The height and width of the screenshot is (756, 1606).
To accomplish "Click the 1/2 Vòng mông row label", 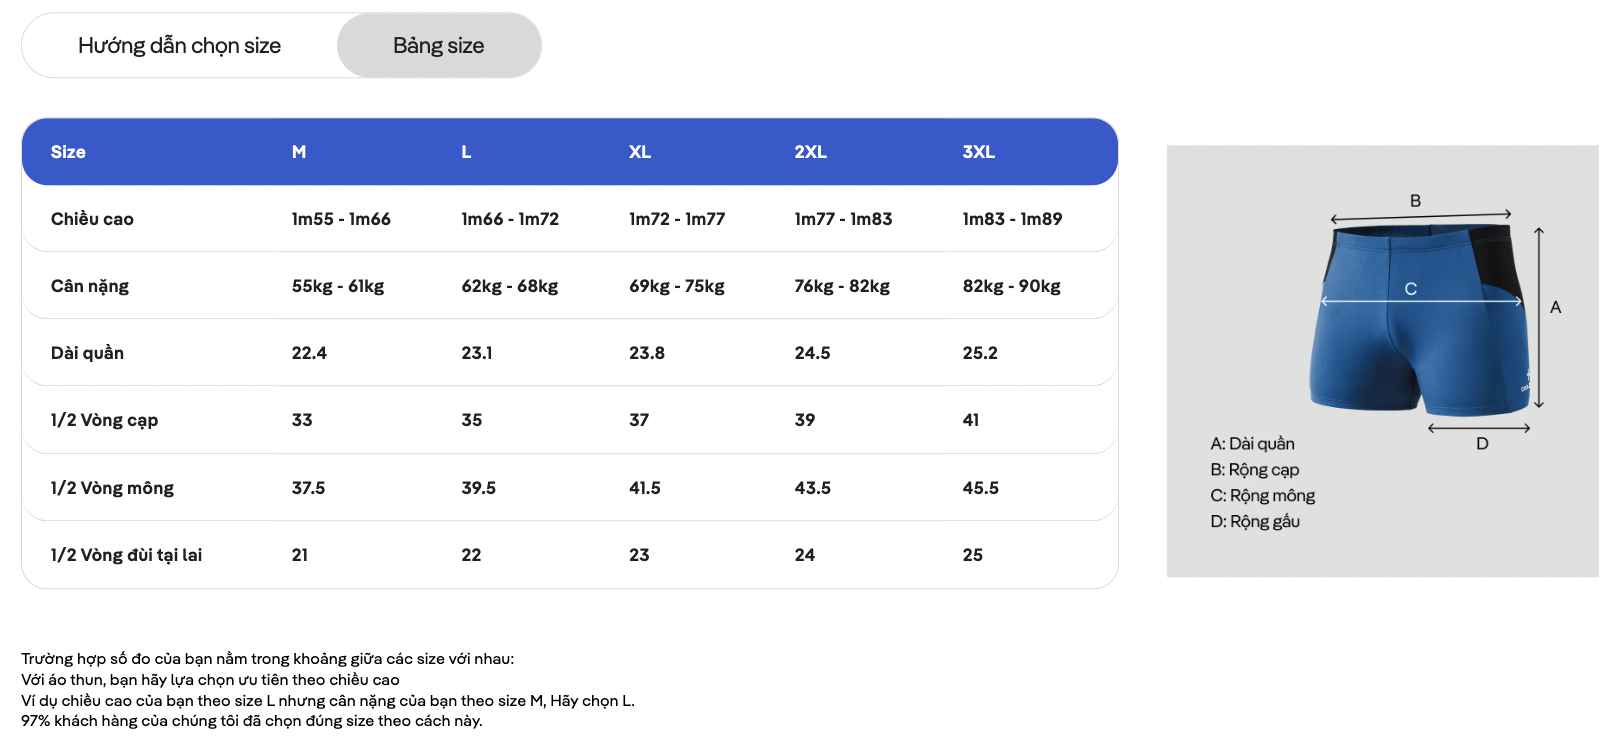I will [112, 488].
